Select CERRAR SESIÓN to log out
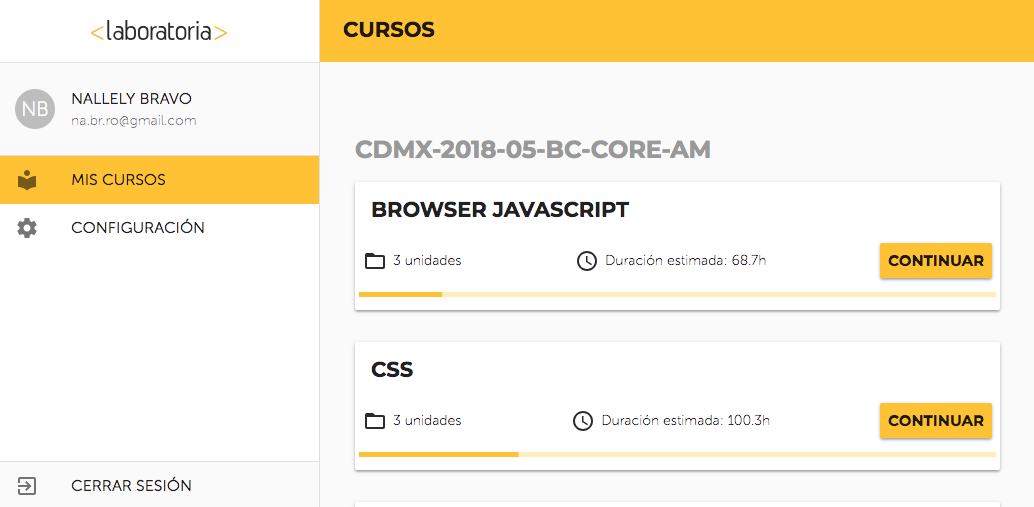Screen dimensions: 1034x507 (x=160, y=486)
